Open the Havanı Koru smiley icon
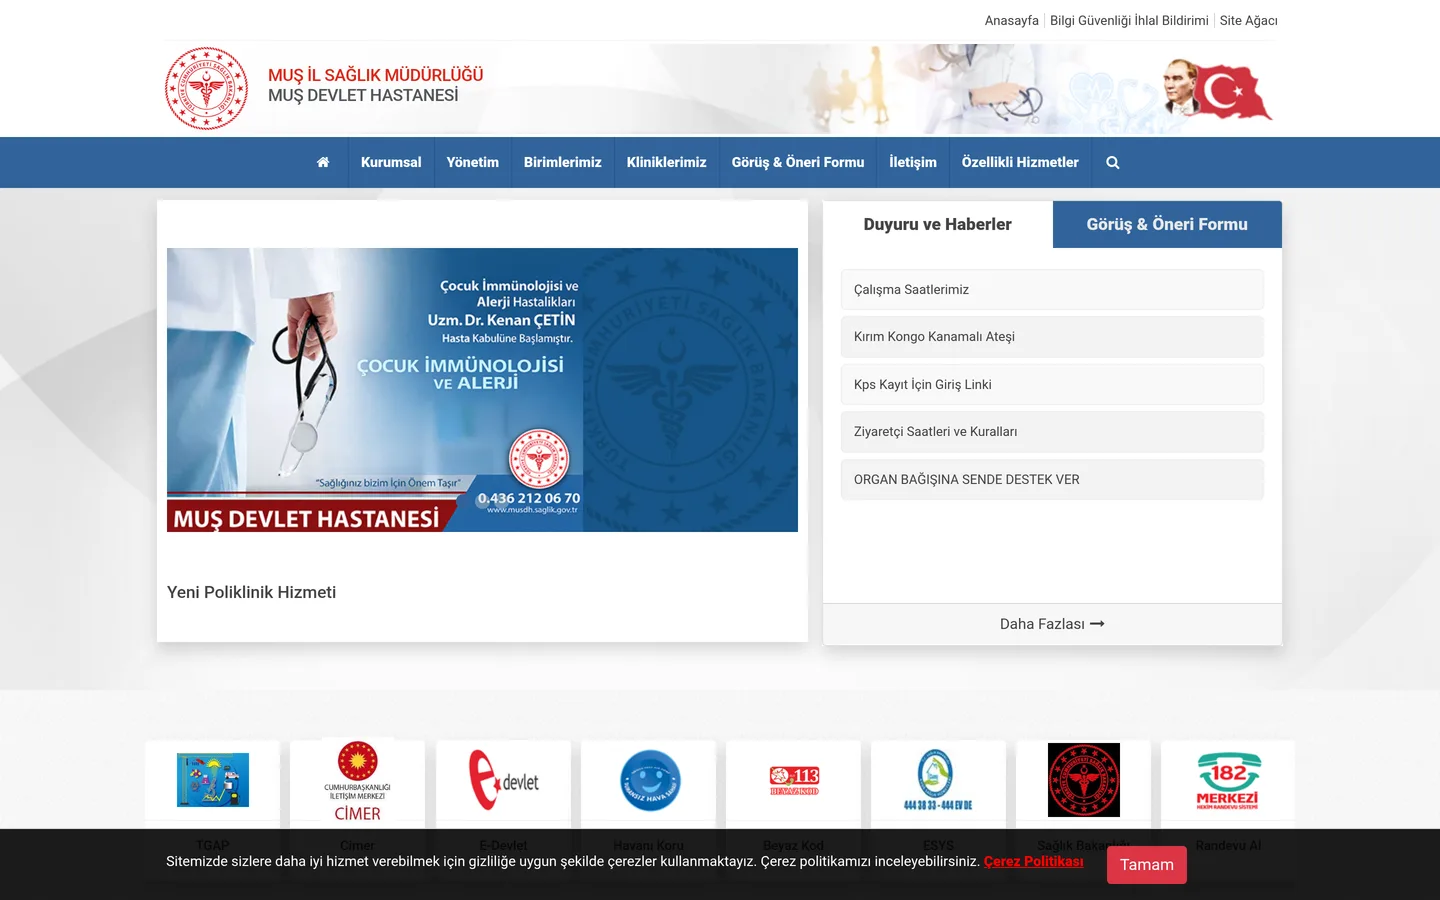Viewport: 1440px width, 900px height. [650, 780]
